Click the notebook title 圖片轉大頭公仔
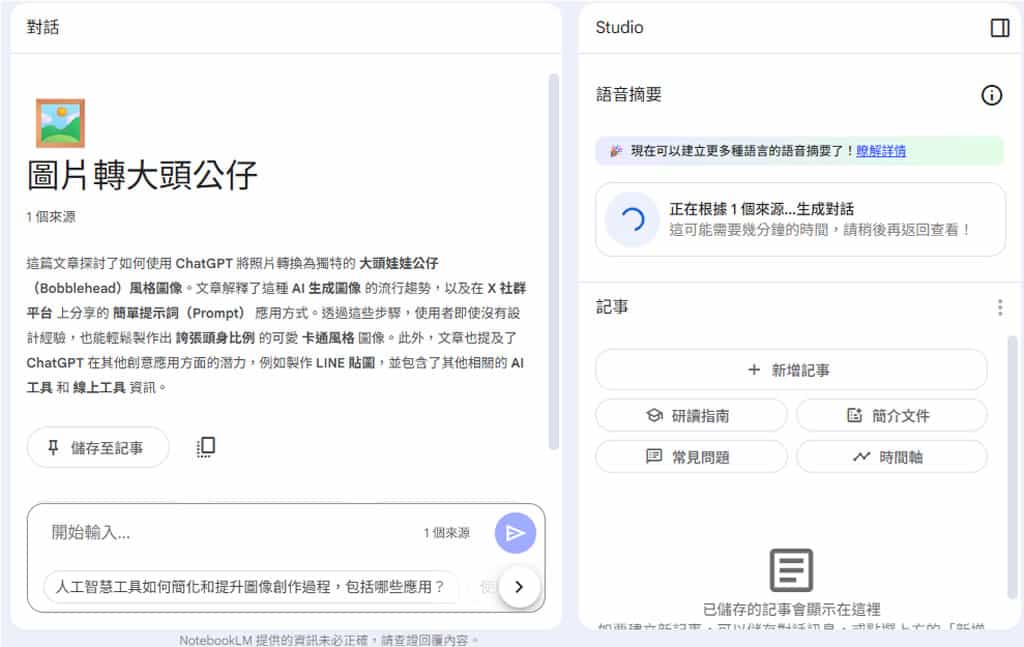The width and height of the screenshot is (1024, 647). click(x=142, y=176)
